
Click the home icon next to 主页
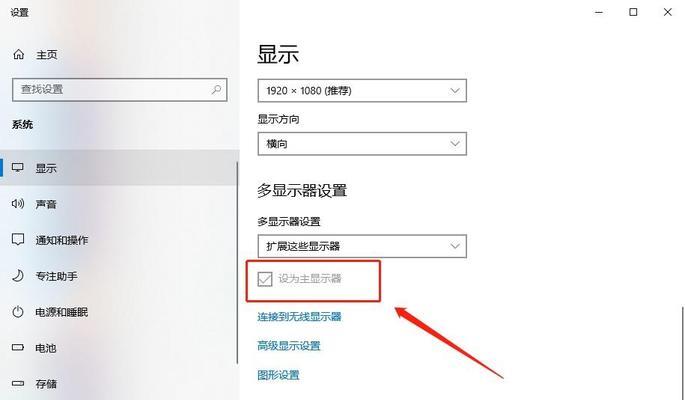coord(18,54)
